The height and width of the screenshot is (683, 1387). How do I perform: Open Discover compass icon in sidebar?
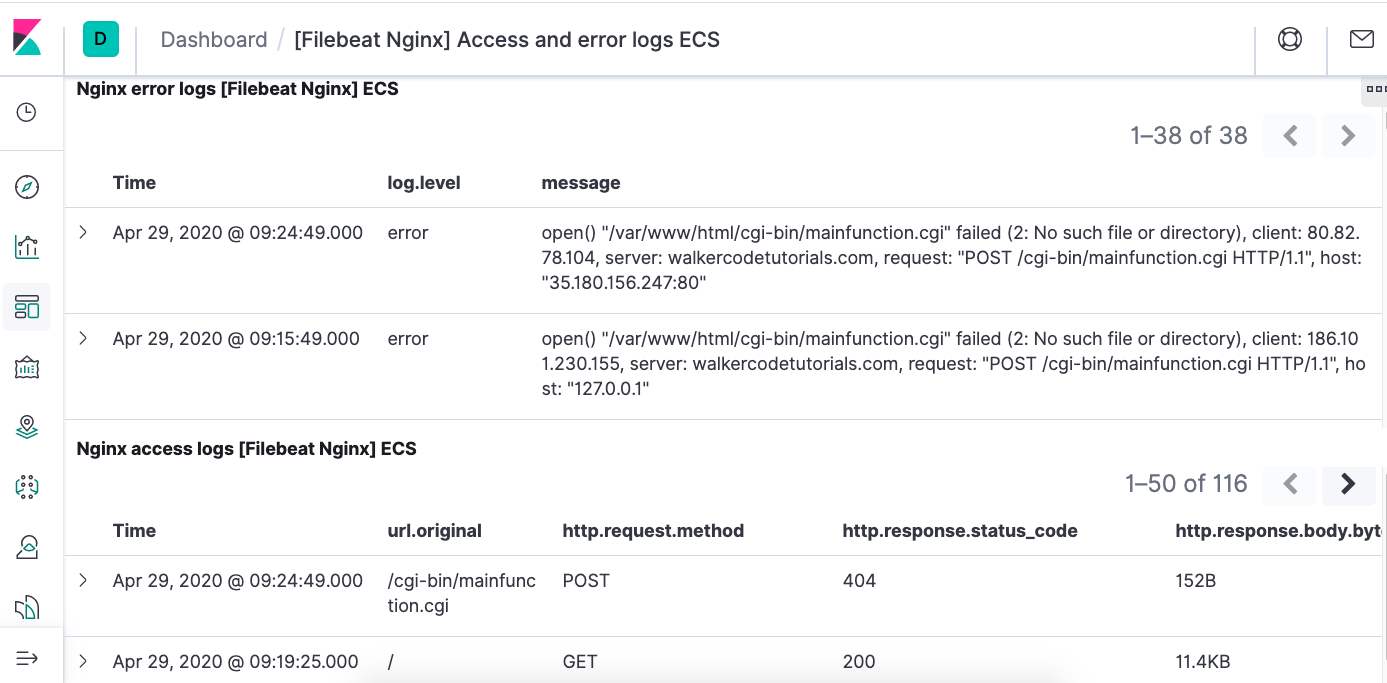27,187
